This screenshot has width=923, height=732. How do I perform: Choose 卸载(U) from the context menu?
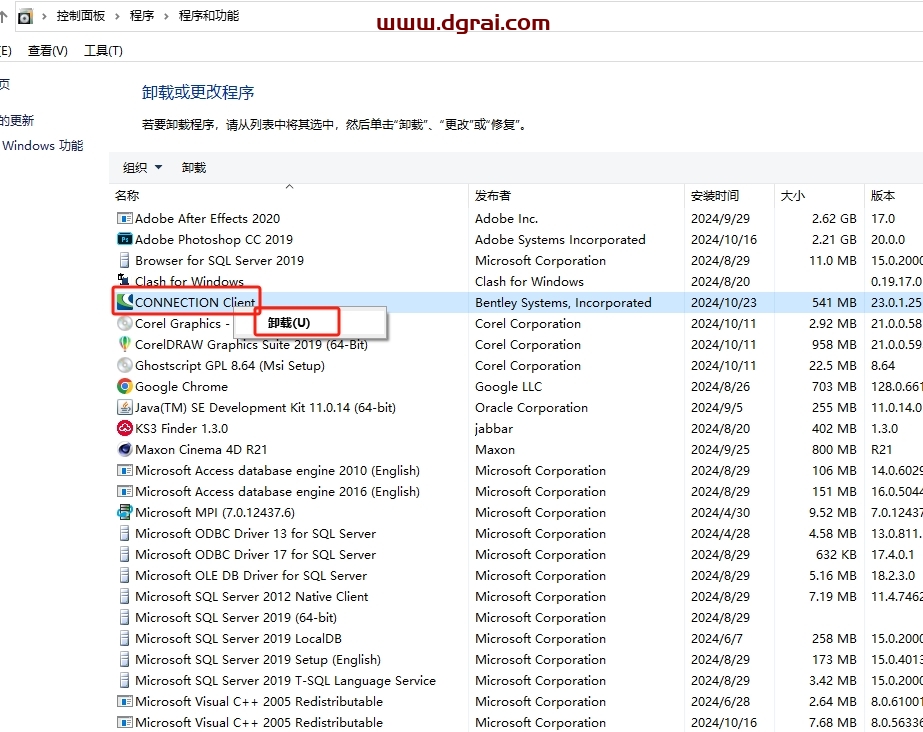pyautogui.click(x=289, y=322)
